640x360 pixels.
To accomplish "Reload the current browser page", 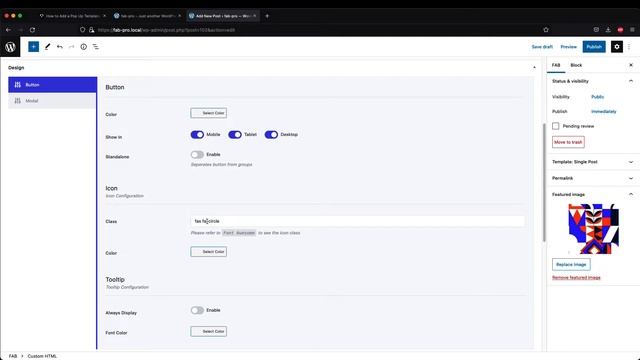I will tap(32, 30).
